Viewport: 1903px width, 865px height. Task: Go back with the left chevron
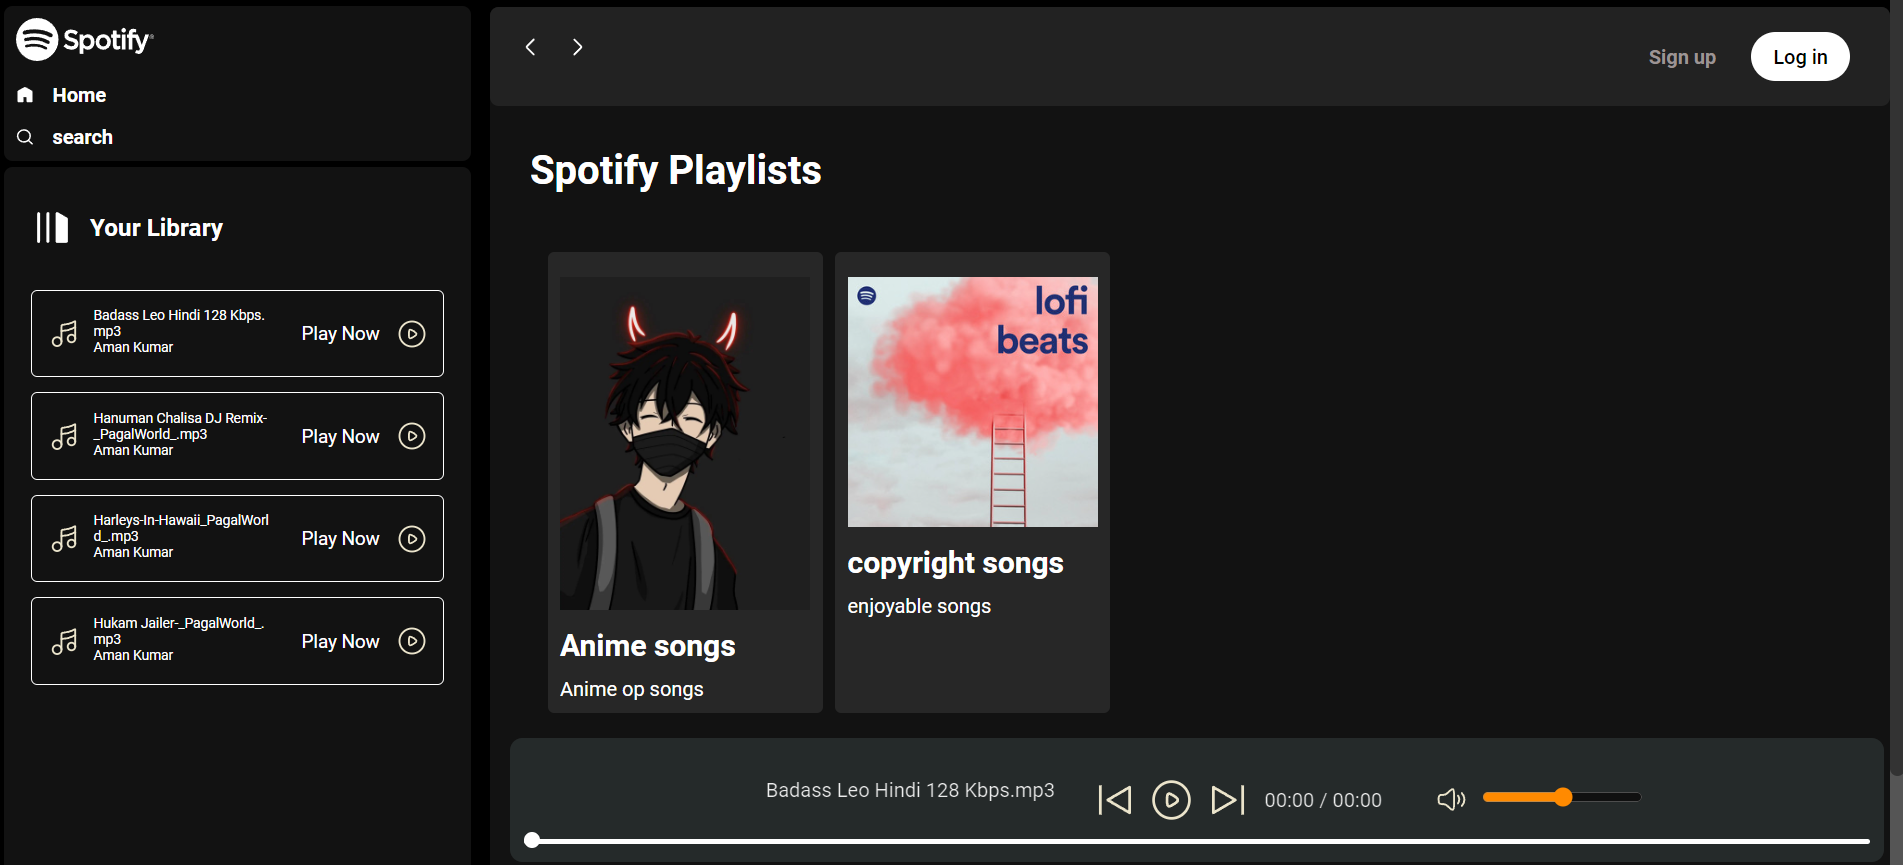pos(531,47)
